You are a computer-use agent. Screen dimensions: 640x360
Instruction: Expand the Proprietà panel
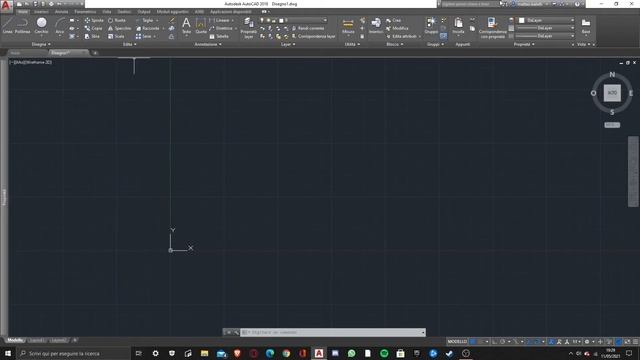[524, 44]
